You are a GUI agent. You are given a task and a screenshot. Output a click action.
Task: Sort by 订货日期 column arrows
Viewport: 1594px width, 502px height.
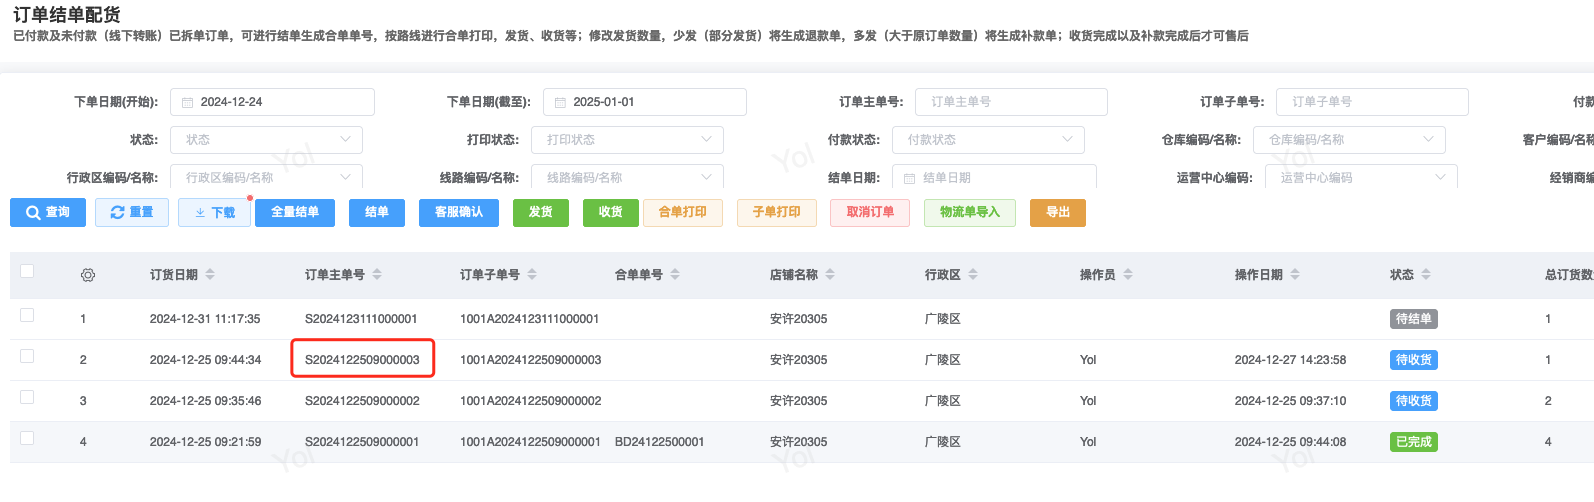(210, 275)
